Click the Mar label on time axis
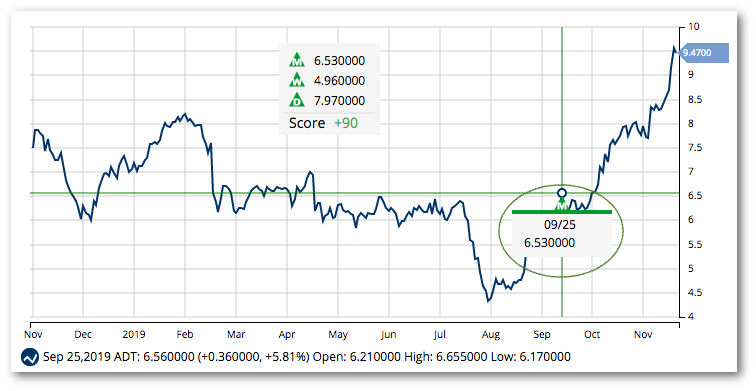Viewport: 756px width, 391px height. click(x=236, y=335)
